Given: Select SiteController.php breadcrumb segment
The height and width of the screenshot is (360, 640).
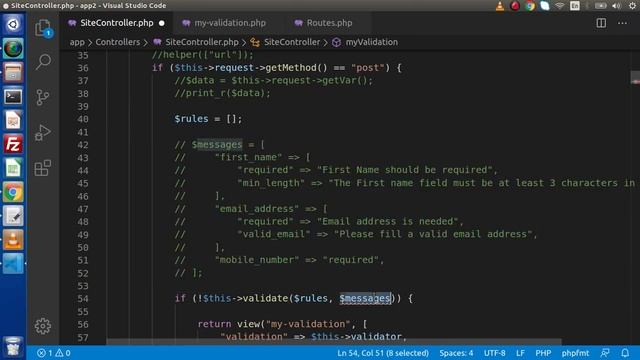Looking at the screenshot, I should (196, 42).
